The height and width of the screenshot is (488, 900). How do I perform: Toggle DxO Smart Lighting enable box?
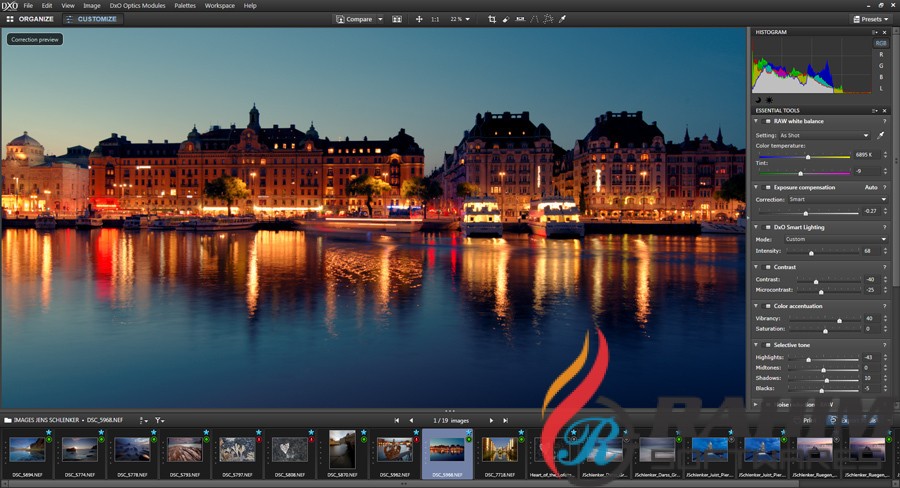(768, 227)
